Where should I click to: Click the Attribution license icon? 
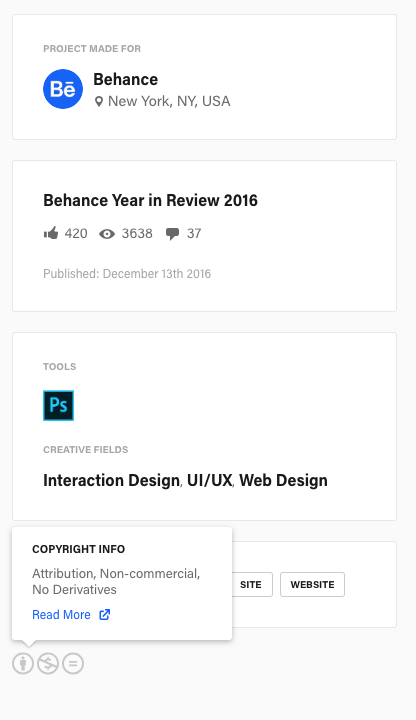pos(23,664)
